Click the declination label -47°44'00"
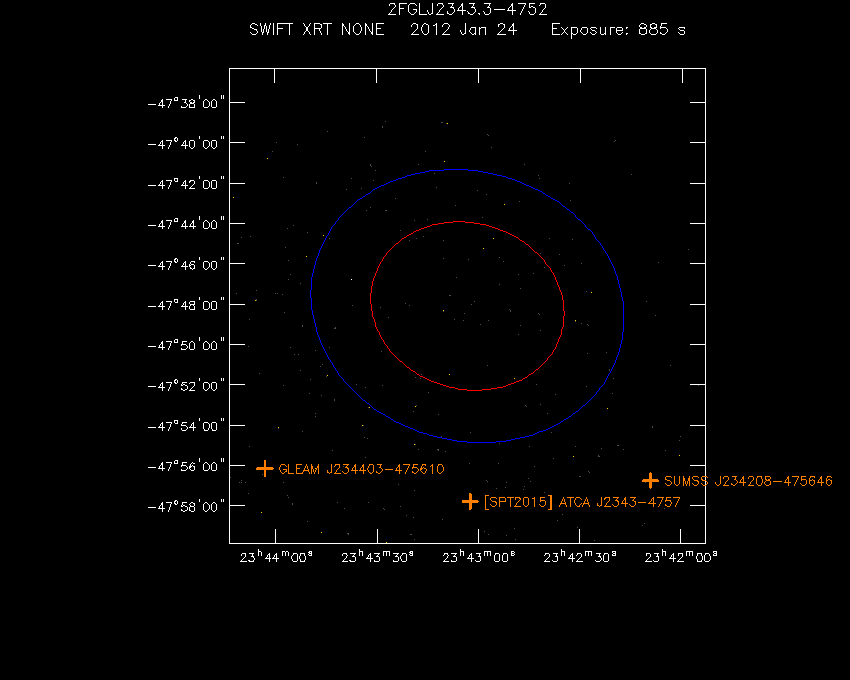 [x=186, y=224]
